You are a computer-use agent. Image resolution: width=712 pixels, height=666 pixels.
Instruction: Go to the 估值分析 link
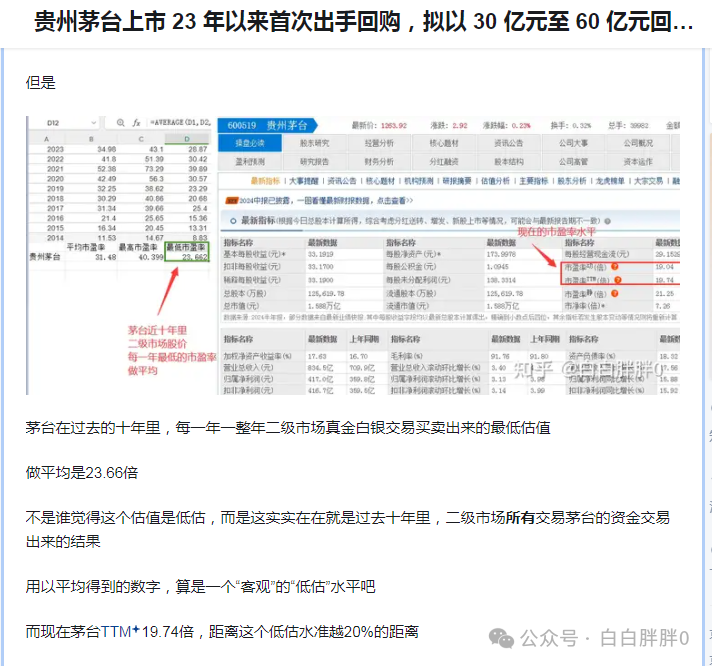(x=495, y=181)
